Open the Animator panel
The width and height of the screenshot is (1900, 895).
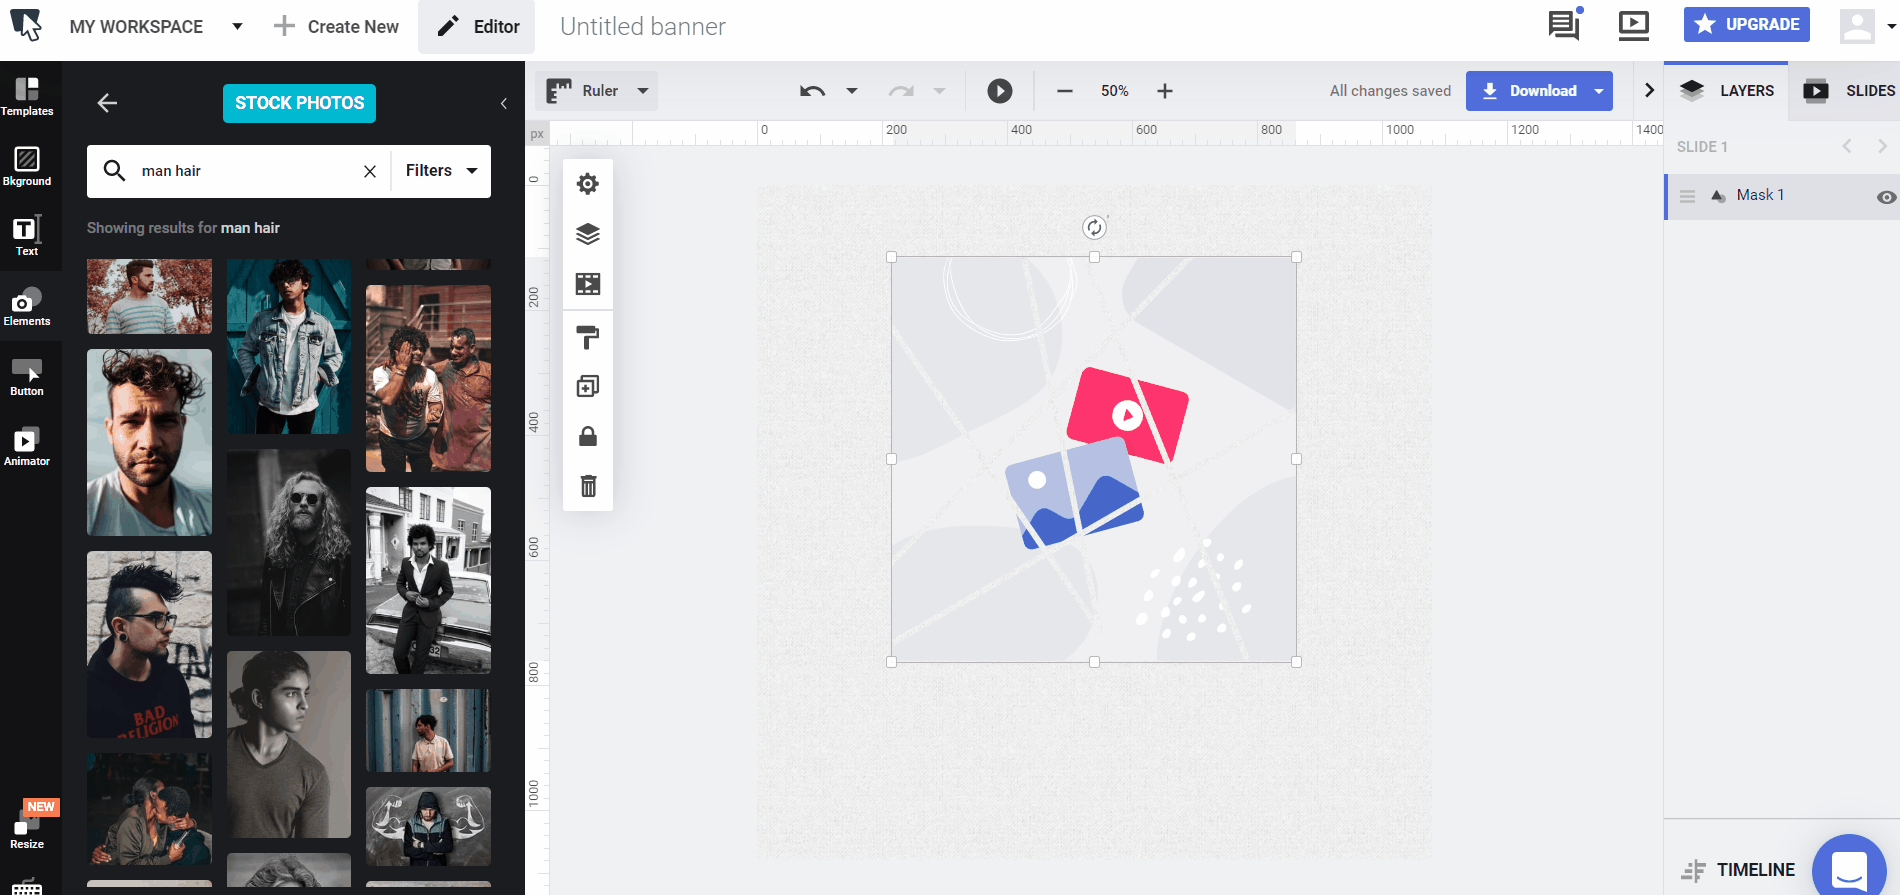click(27, 446)
